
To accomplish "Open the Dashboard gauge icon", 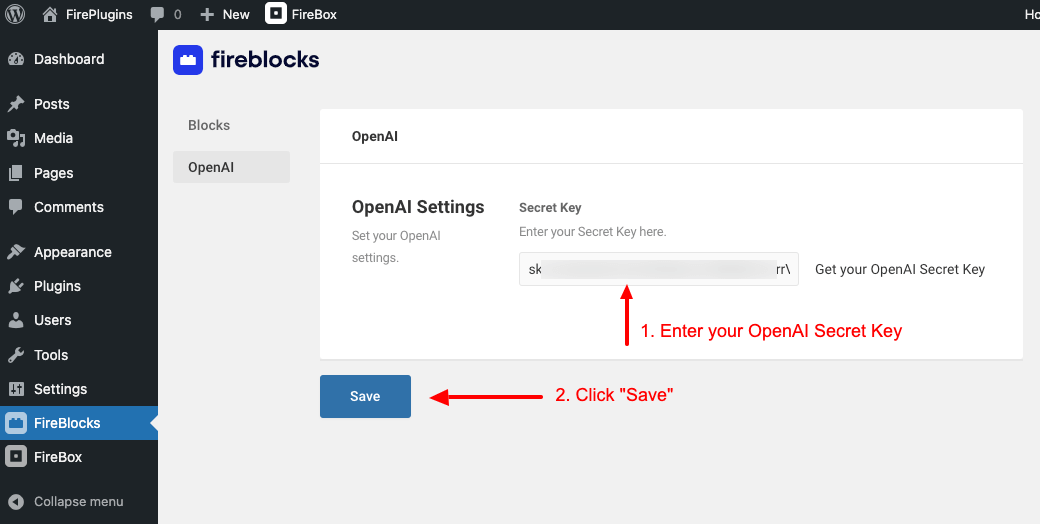I will click(16, 59).
